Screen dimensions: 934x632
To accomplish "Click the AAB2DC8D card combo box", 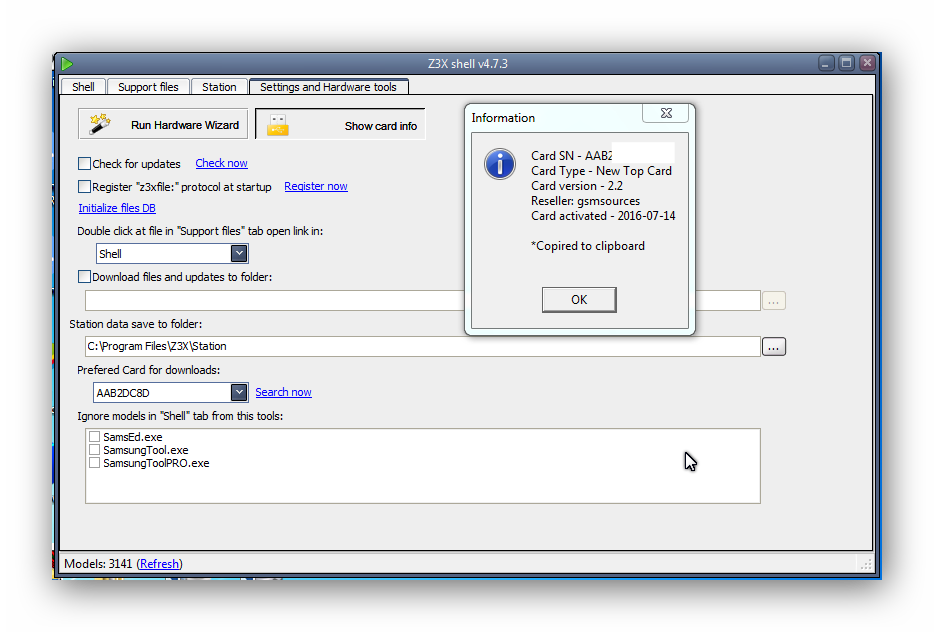I will [x=171, y=393].
